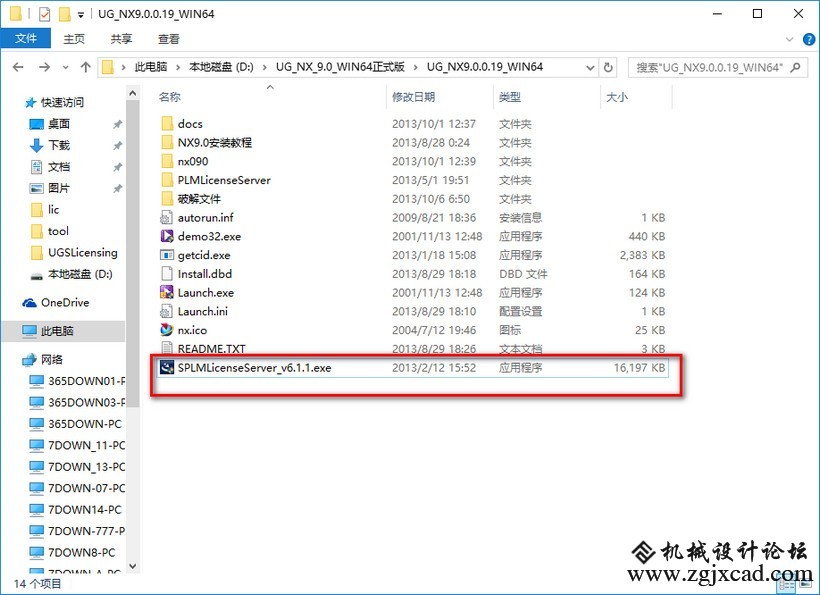Screen dimensions: 820x595
Task: Click the nx090 folder icon
Action: (167, 161)
